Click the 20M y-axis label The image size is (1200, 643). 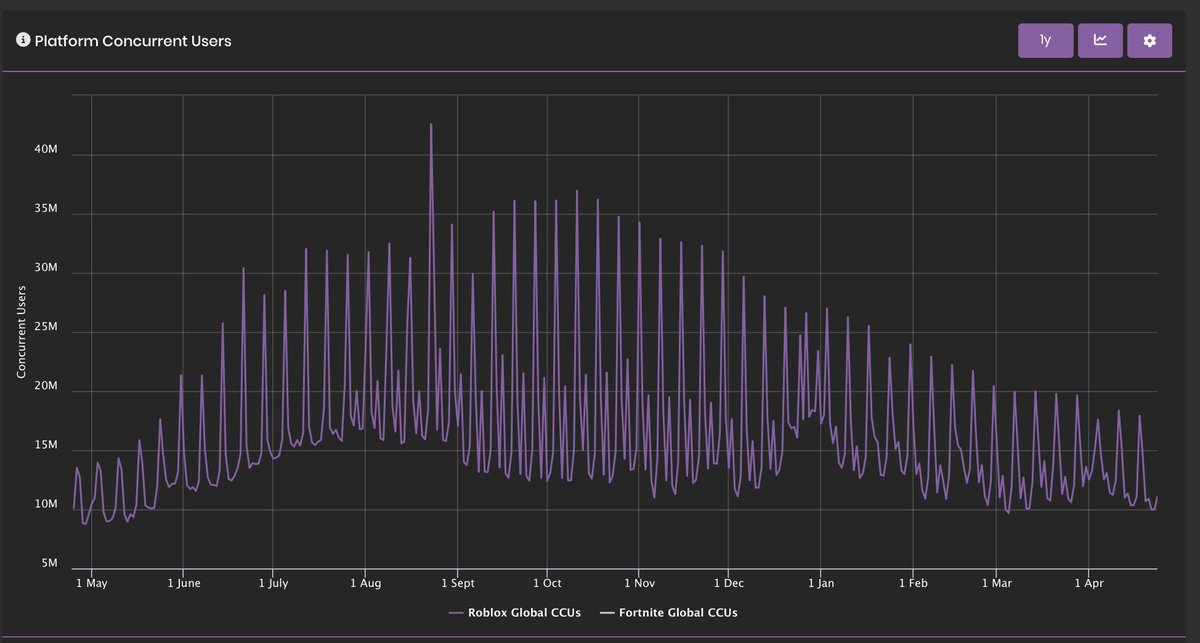[47, 387]
